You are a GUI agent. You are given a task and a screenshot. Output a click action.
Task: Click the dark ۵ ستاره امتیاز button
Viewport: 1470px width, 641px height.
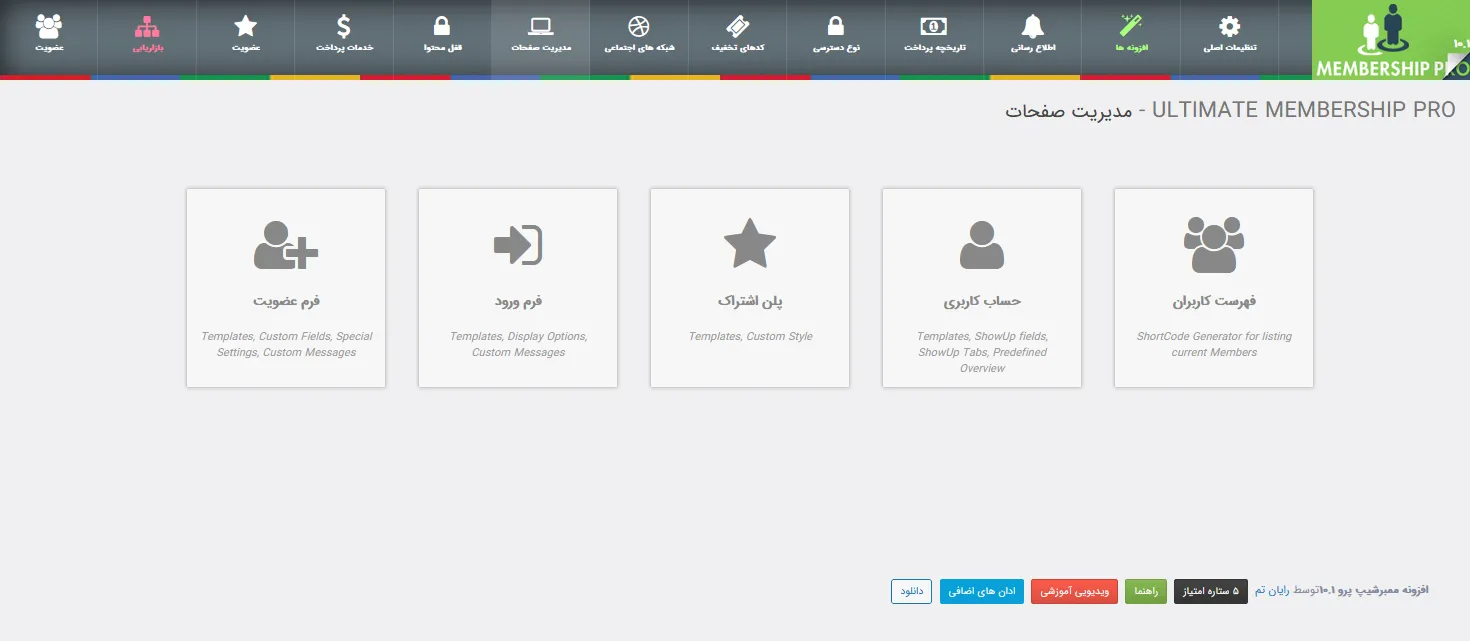(x=1212, y=591)
